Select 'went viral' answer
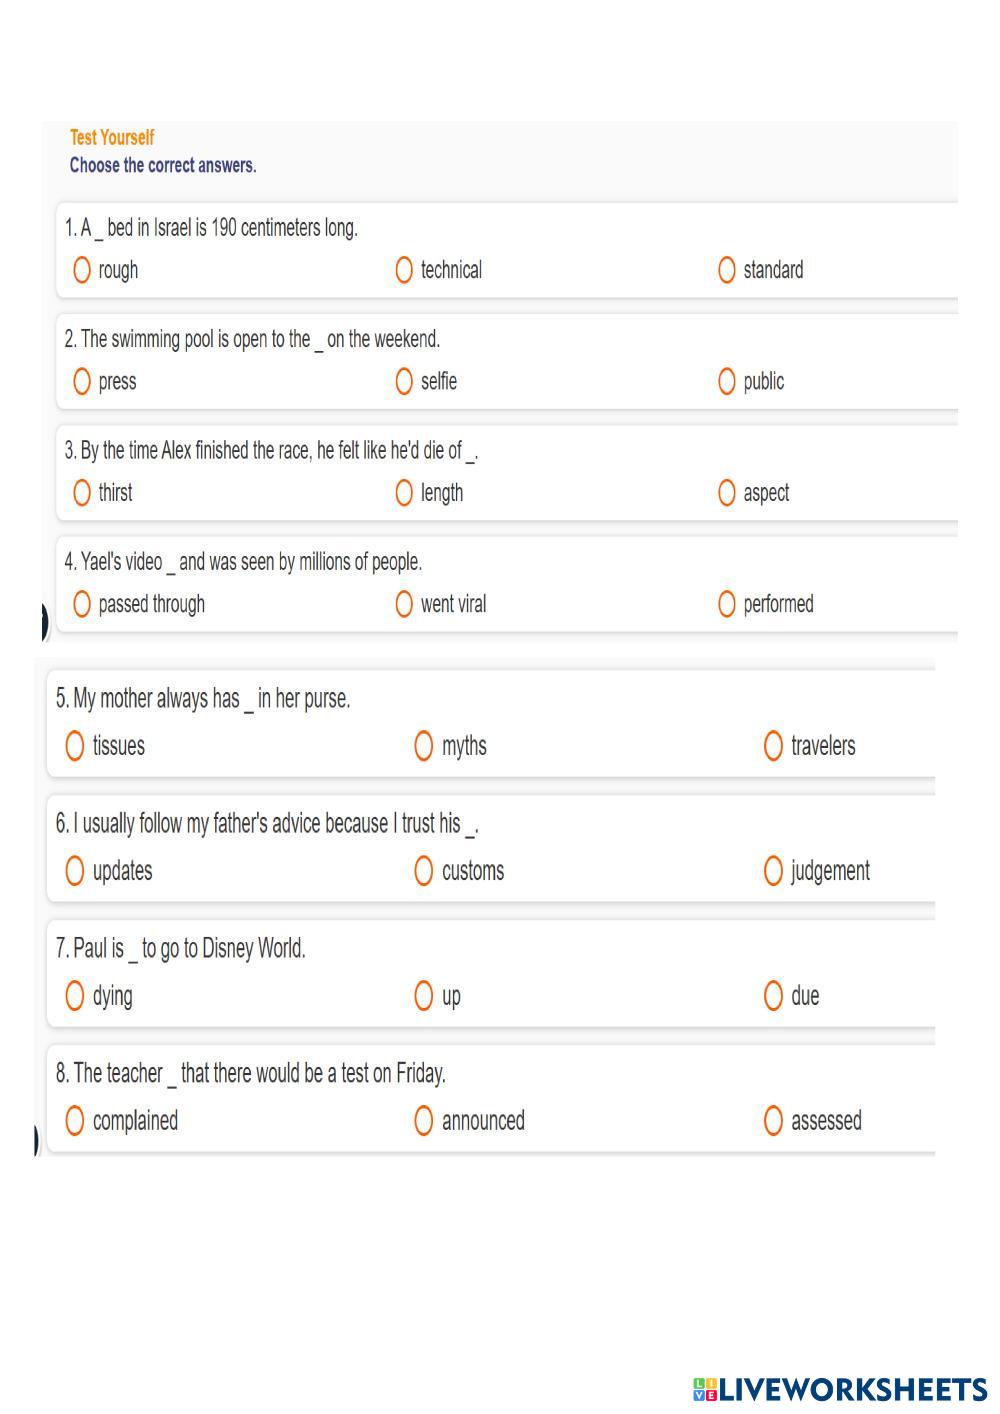The height and width of the screenshot is (1414, 1000). click(x=404, y=604)
